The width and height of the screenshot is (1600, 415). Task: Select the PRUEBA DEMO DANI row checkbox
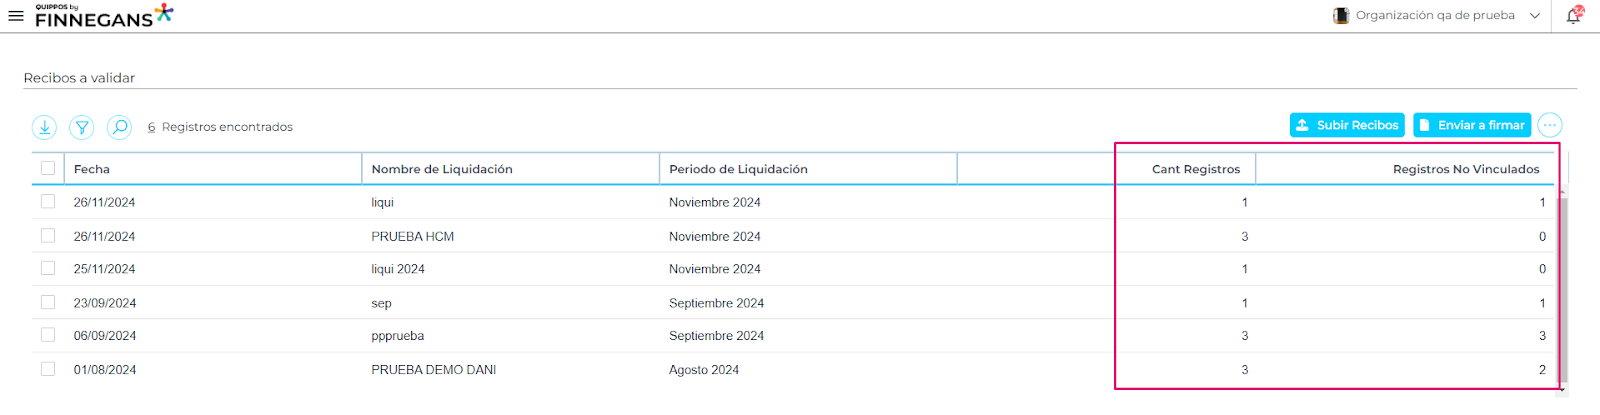(48, 369)
